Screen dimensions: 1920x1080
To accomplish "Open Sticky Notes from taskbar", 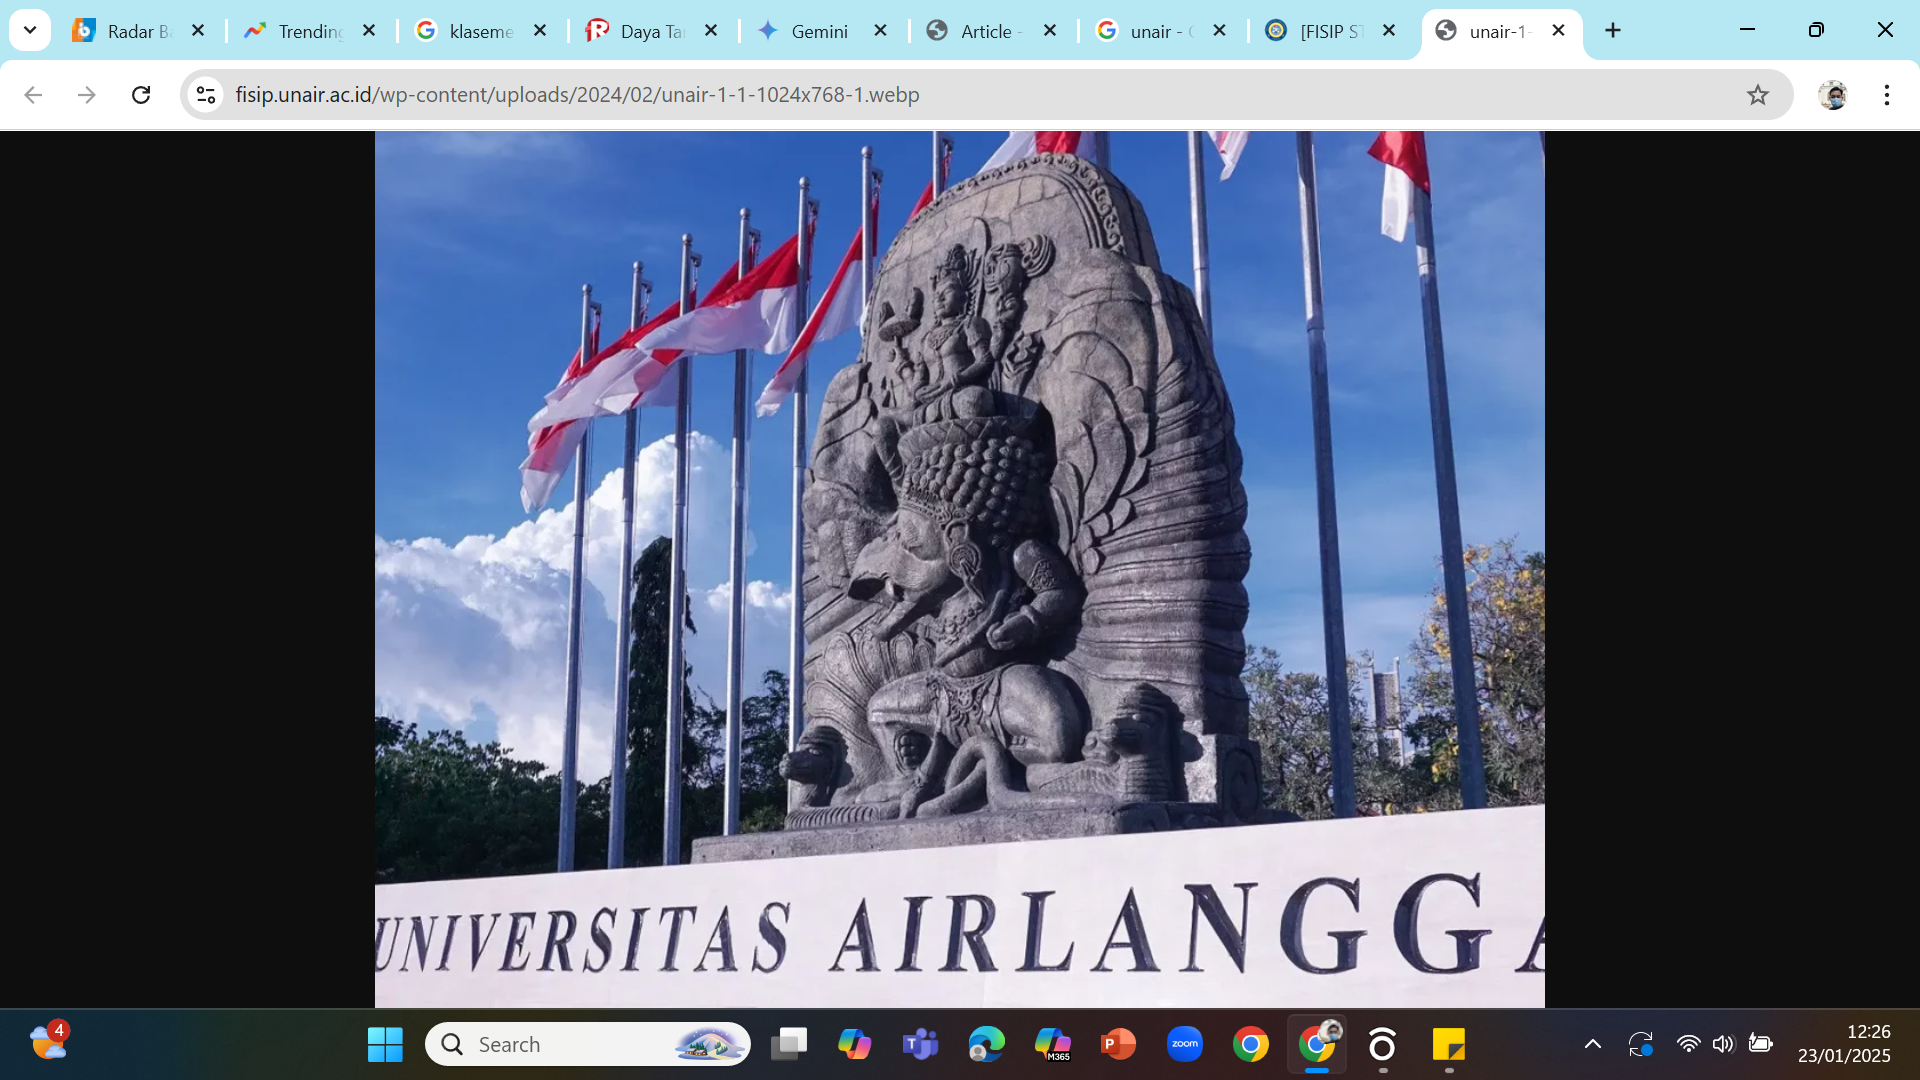I will [1449, 1044].
